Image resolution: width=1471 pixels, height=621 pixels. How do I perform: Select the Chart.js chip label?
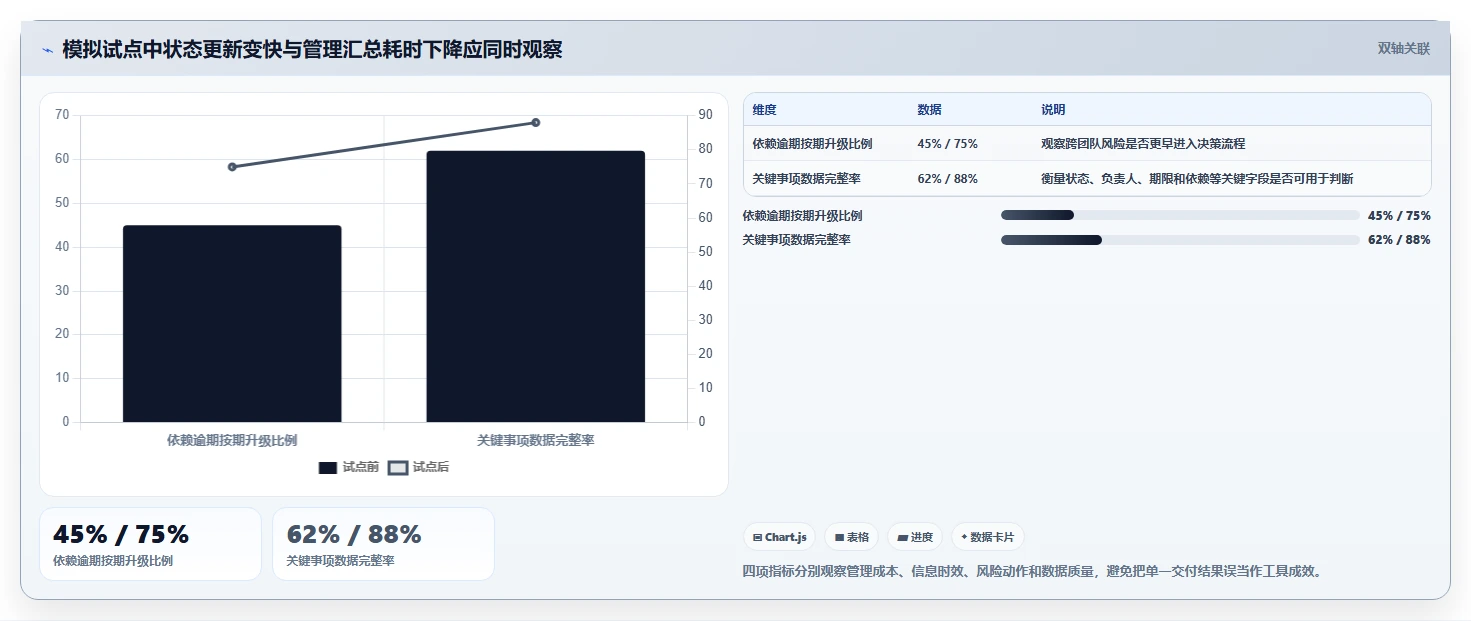pos(786,537)
